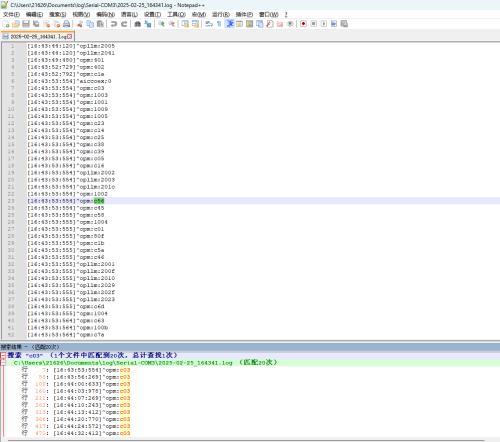Cut selection with scissors icon
Image resolution: width=500 pixels, height=442 pixels.
(x=80, y=24)
